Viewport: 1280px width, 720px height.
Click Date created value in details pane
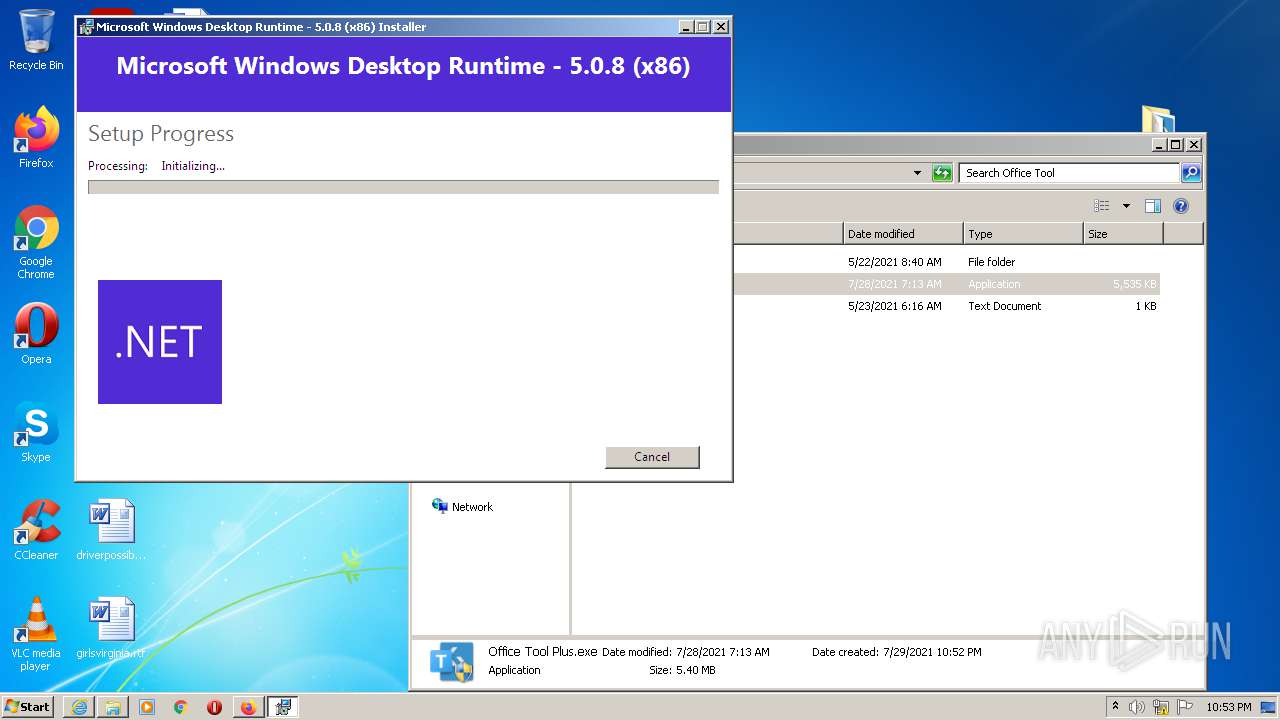pos(932,652)
